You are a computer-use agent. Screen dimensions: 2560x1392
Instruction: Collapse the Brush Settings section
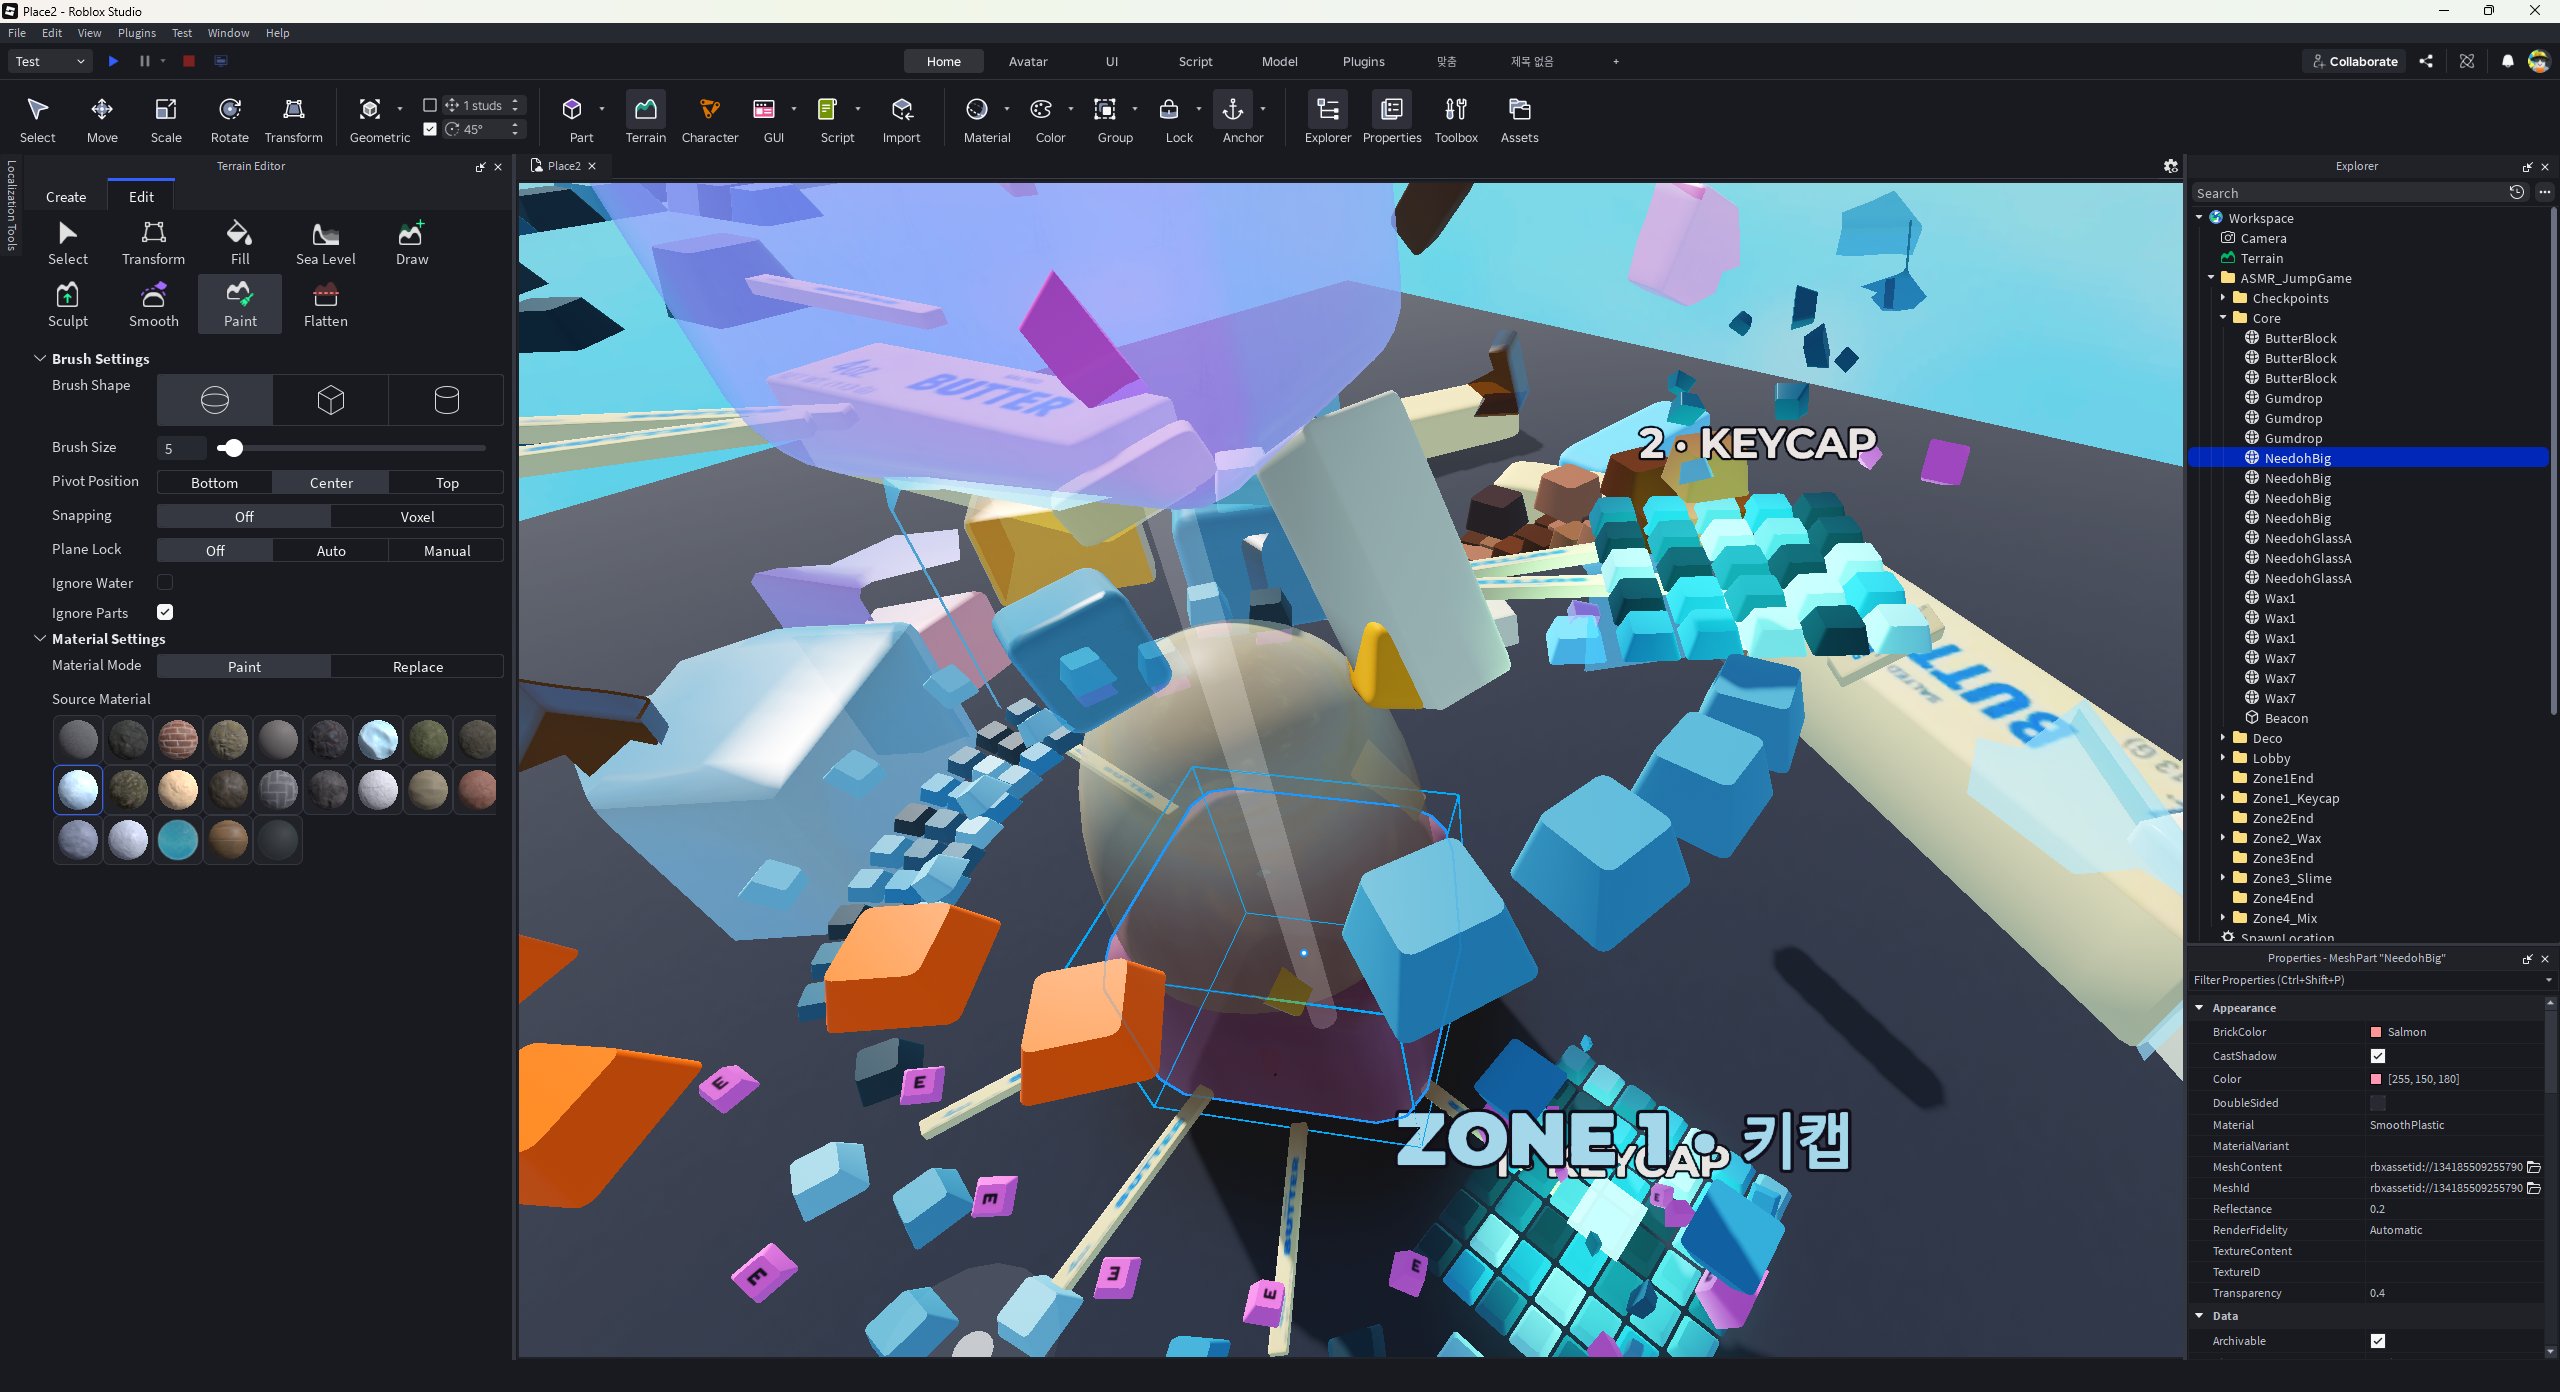tap(40, 358)
